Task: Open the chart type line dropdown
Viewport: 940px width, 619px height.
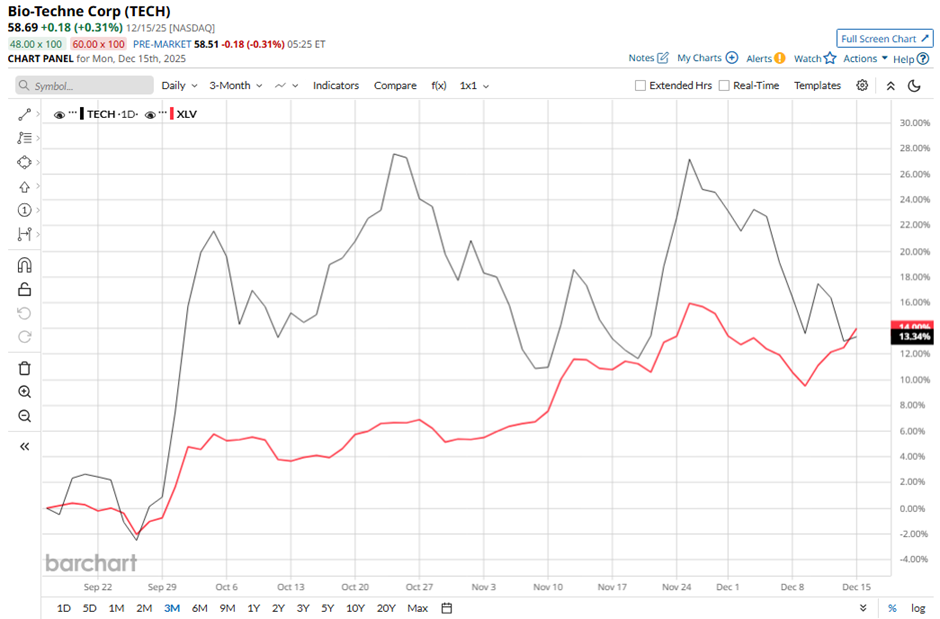Action: (287, 86)
